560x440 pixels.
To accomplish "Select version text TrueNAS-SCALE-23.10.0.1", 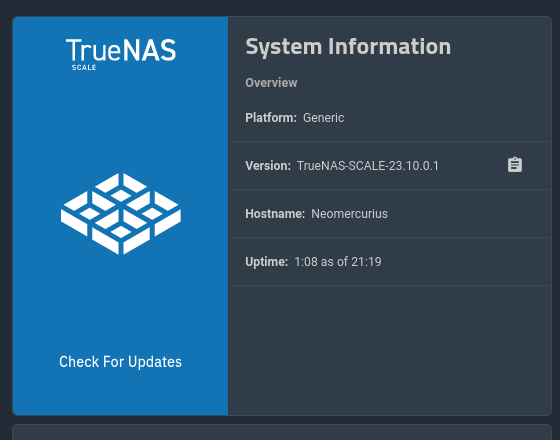I will (x=368, y=166).
